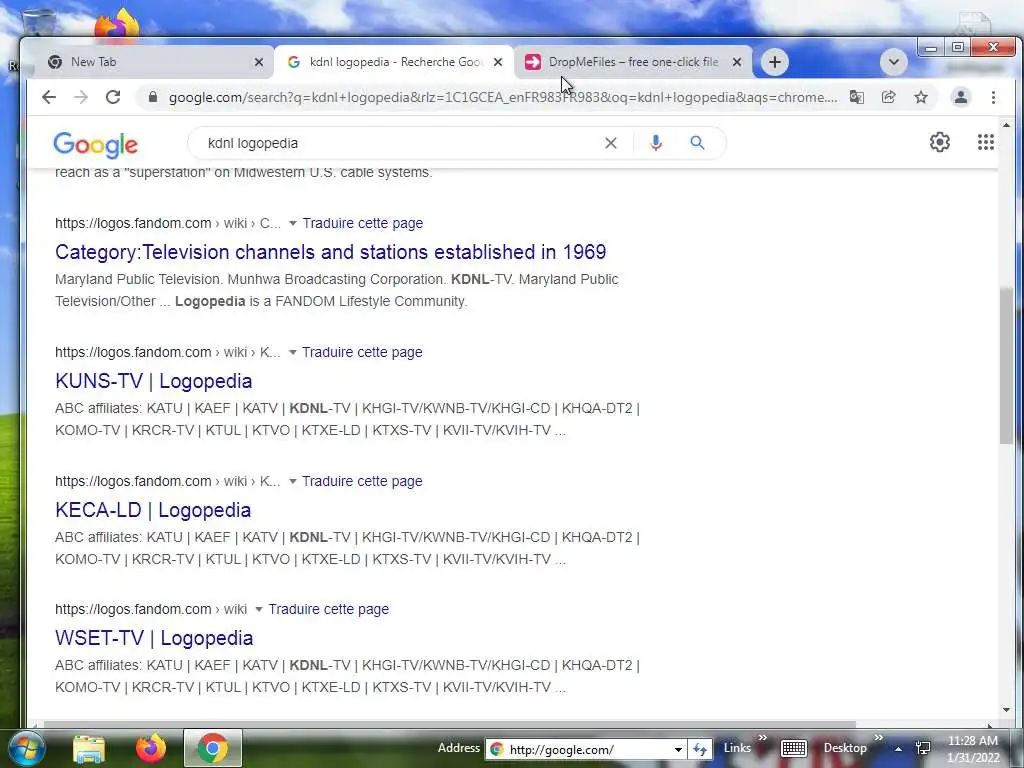Open Windows Explorer from the taskbar

tap(89, 748)
